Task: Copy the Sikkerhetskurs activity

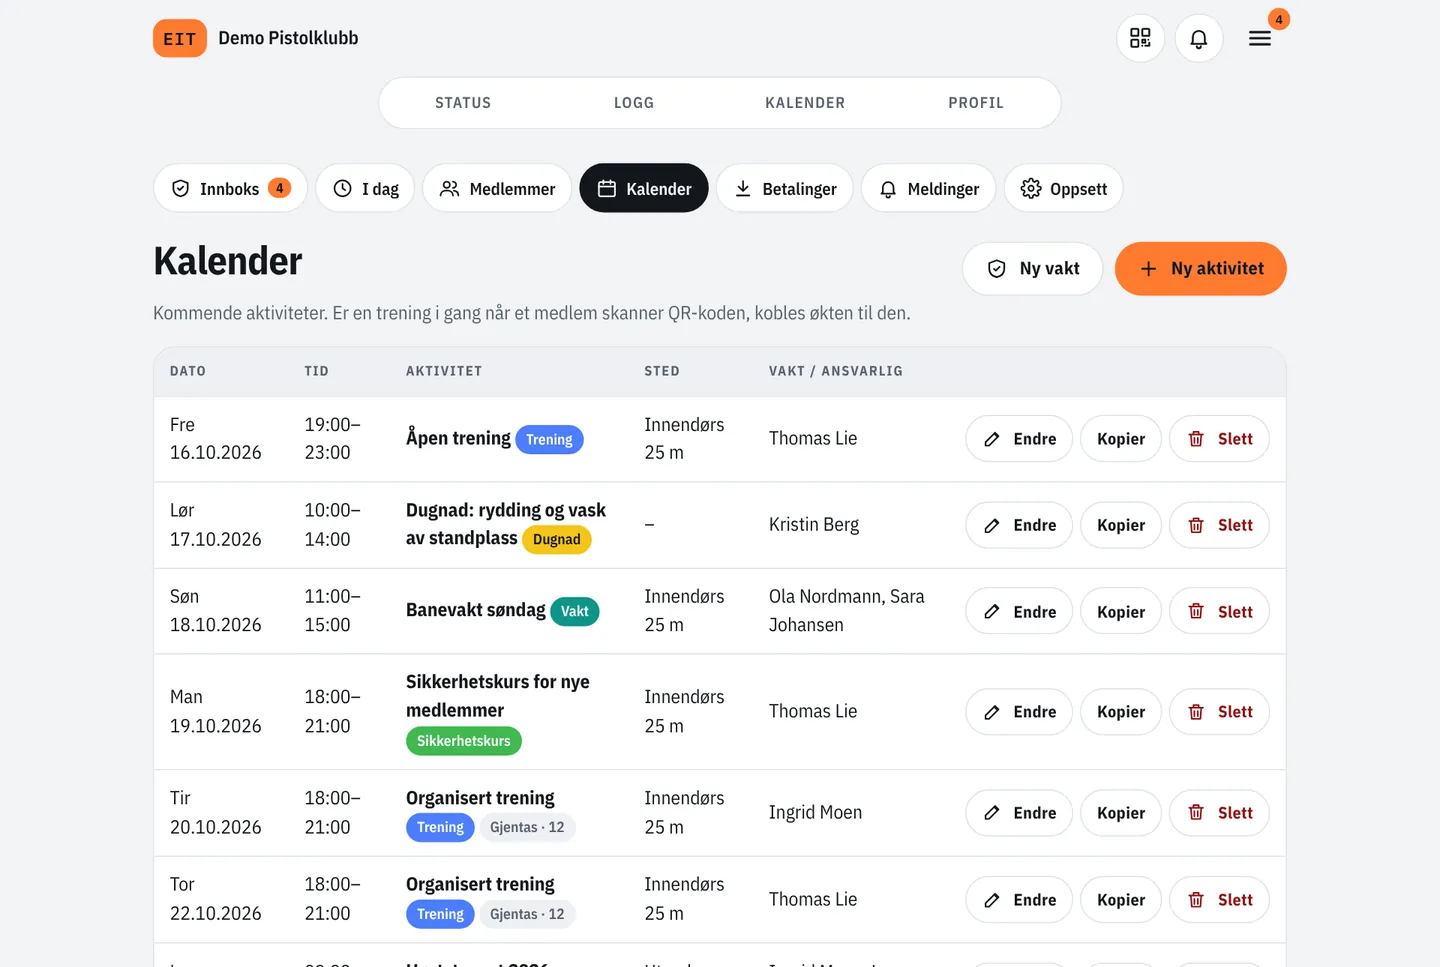Action: pos(1121,712)
